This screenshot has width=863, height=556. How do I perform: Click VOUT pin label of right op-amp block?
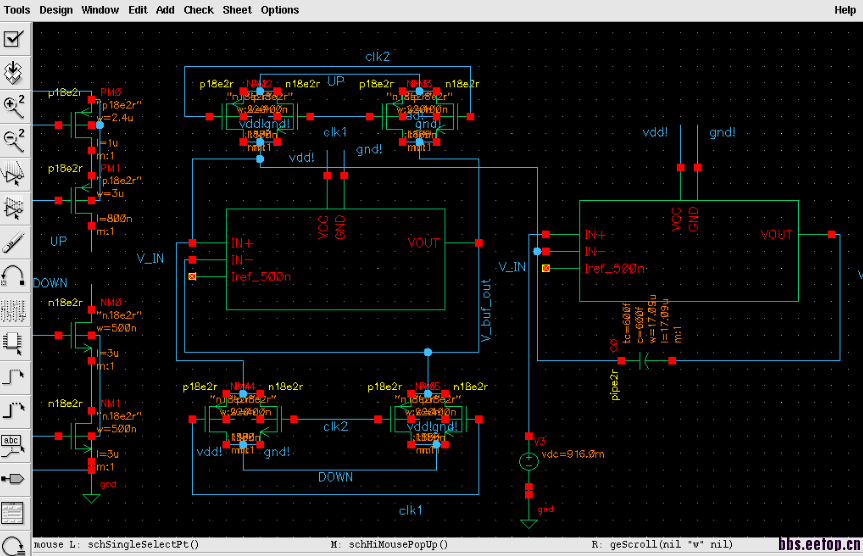coord(776,235)
